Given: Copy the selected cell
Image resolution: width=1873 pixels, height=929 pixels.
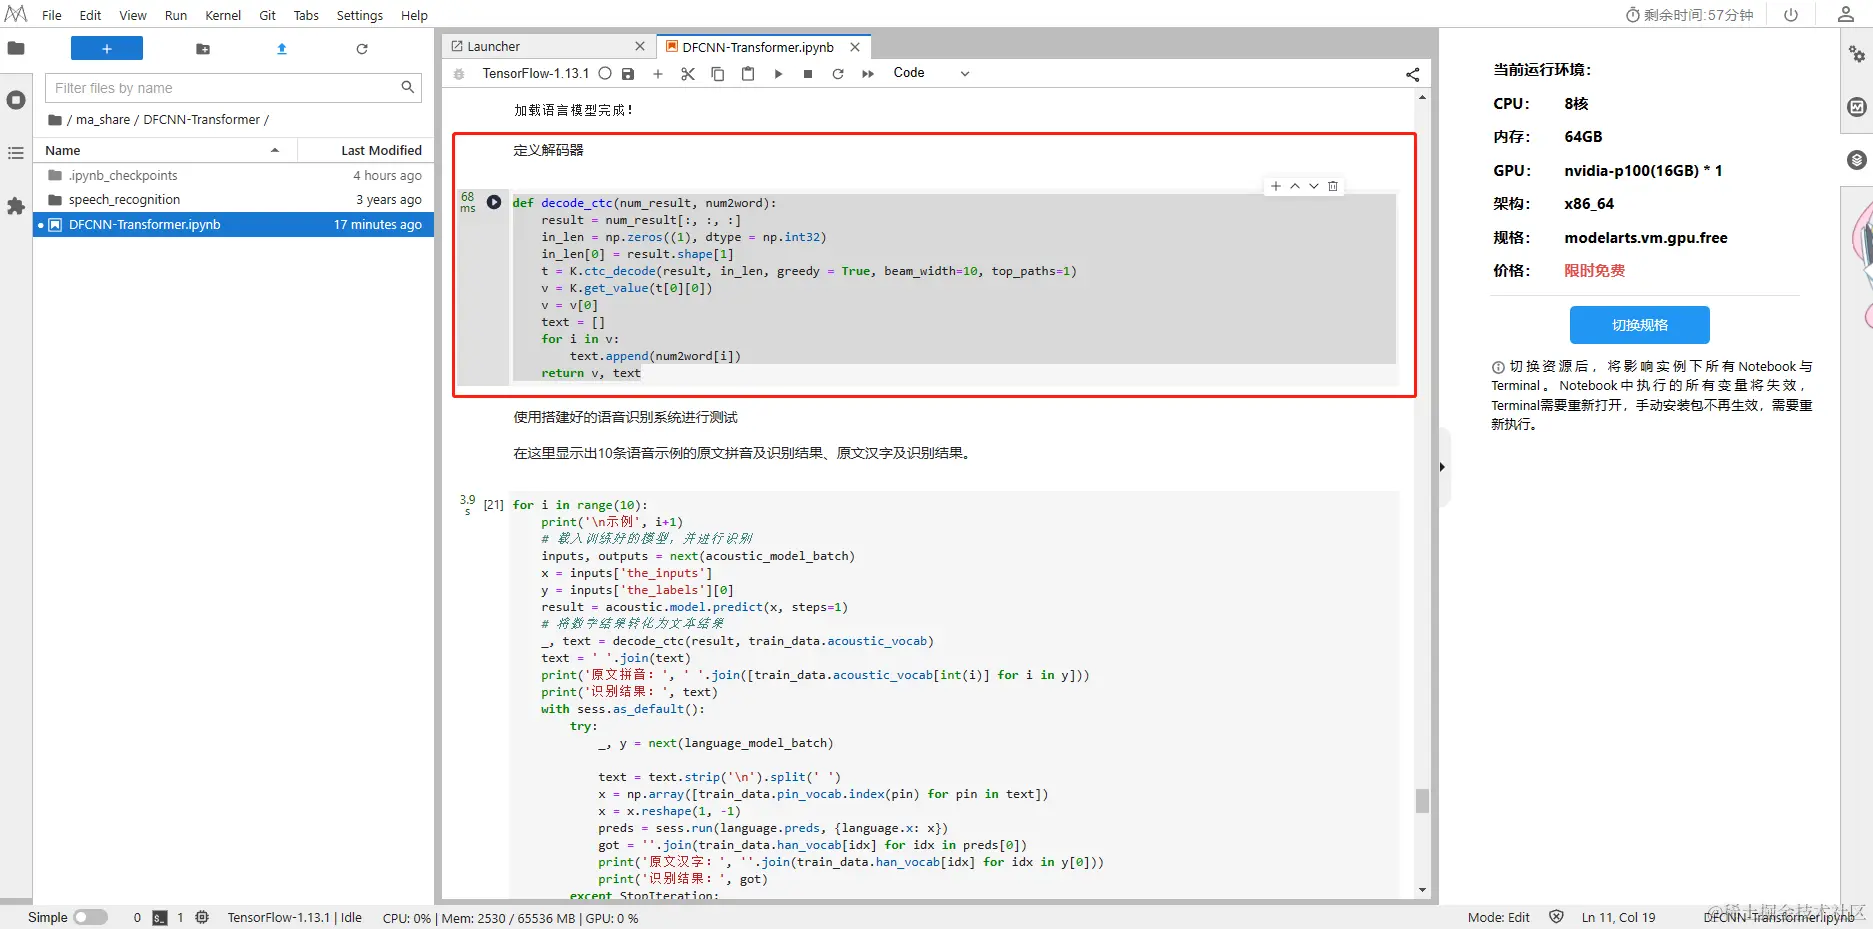Looking at the screenshot, I should coord(718,74).
